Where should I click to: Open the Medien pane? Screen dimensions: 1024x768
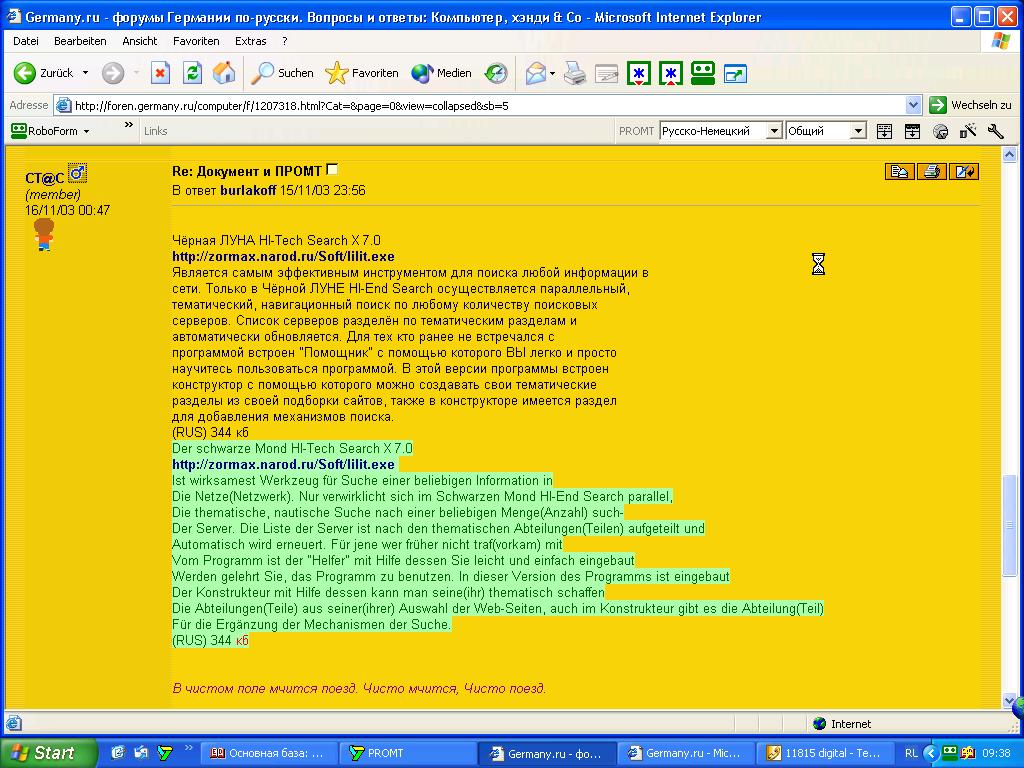tap(441, 73)
